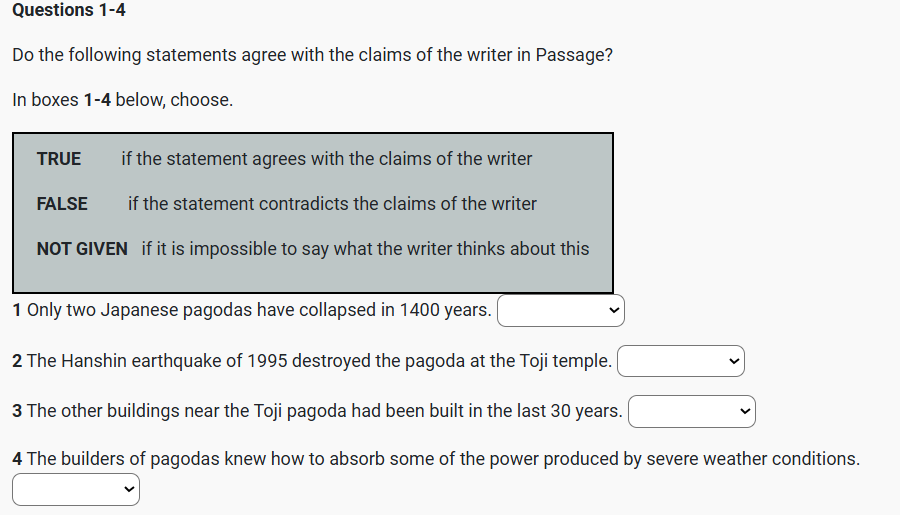Click the statement about severe weather conditions
This screenshot has width=900, height=515.
(442, 459)
